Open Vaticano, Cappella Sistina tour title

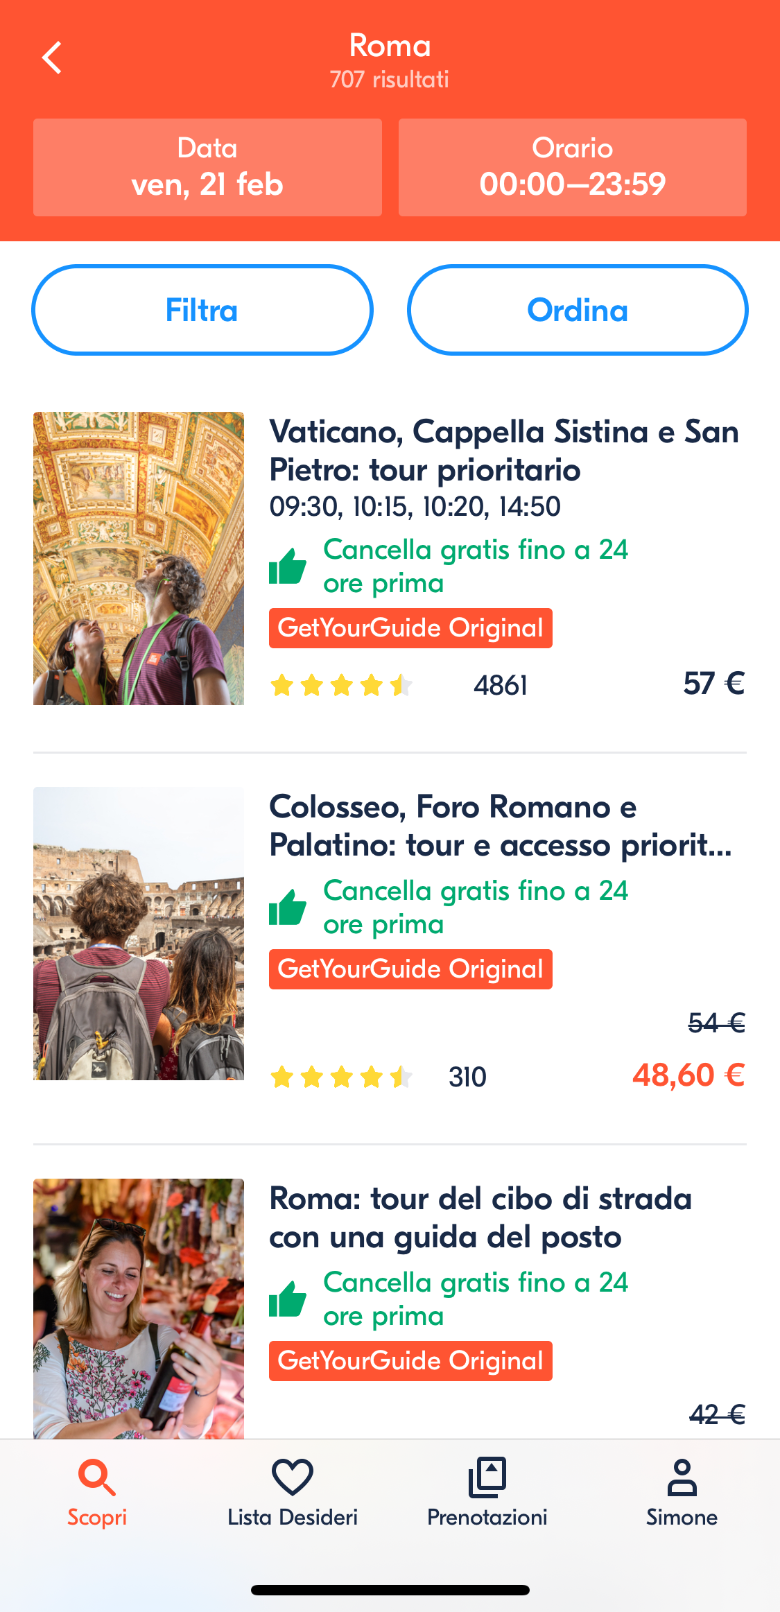pyautogui.click(x=504, y=450)
